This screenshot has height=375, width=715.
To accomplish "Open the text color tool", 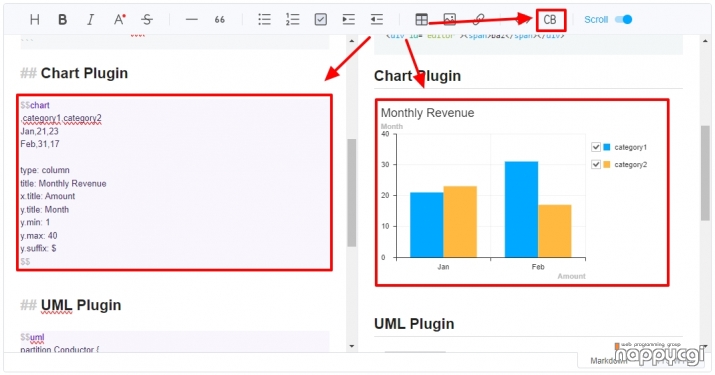I will [x=119, y=20].
